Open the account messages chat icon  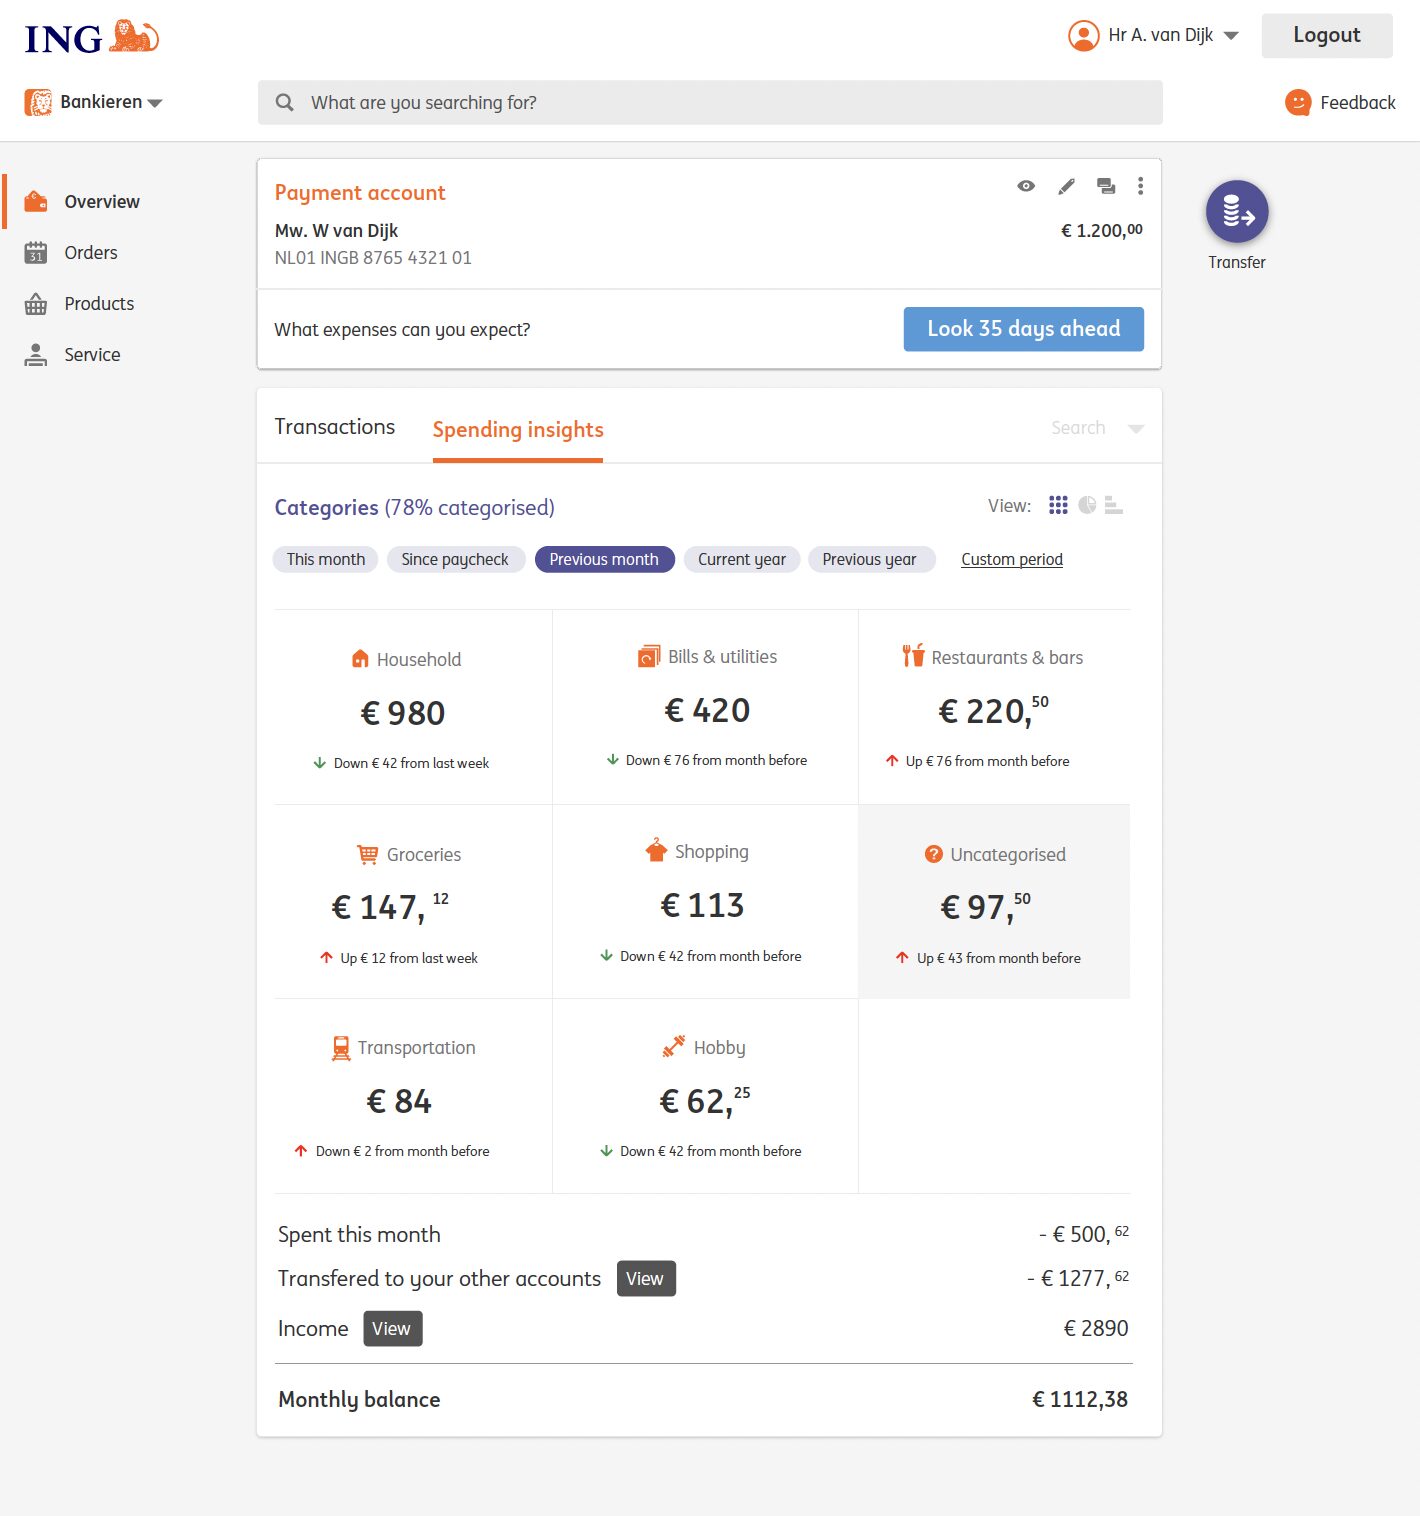tap(1106, 186)
